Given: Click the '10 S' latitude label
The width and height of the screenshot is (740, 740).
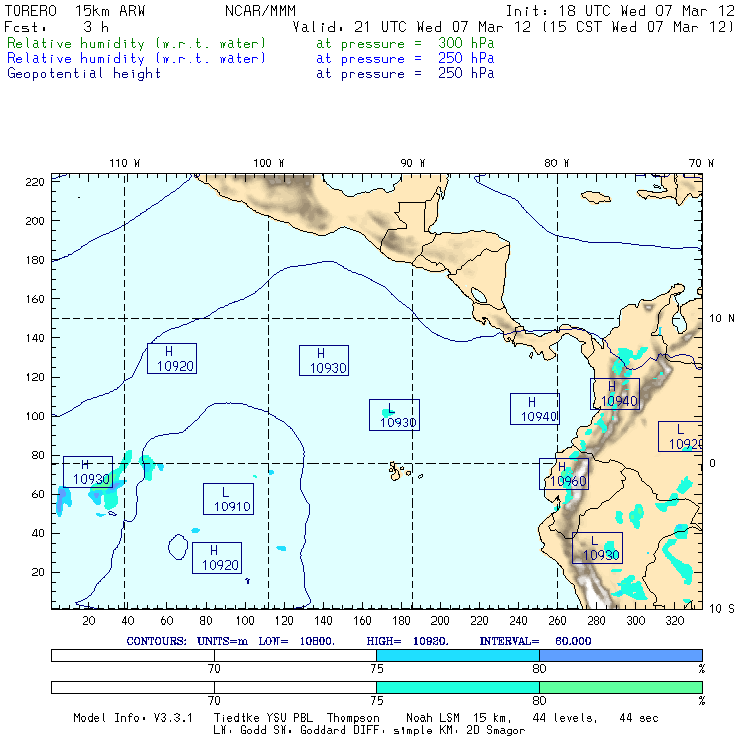Looking at the screenshot, I should 722,609.
